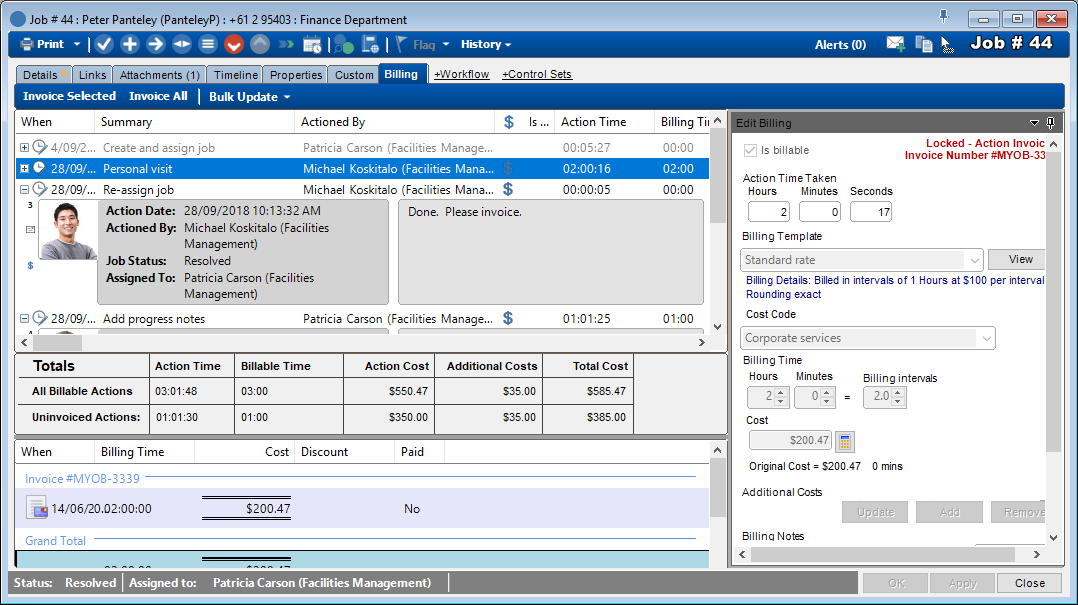1078x605 pixels.
Task: Click the actions list horizontal scrollbar
Action: [363, 342]
